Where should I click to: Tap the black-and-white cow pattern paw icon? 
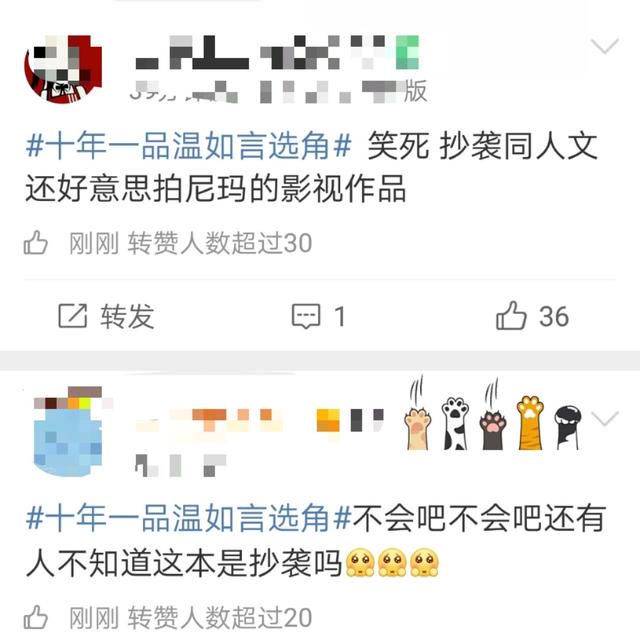click(456, 424)
